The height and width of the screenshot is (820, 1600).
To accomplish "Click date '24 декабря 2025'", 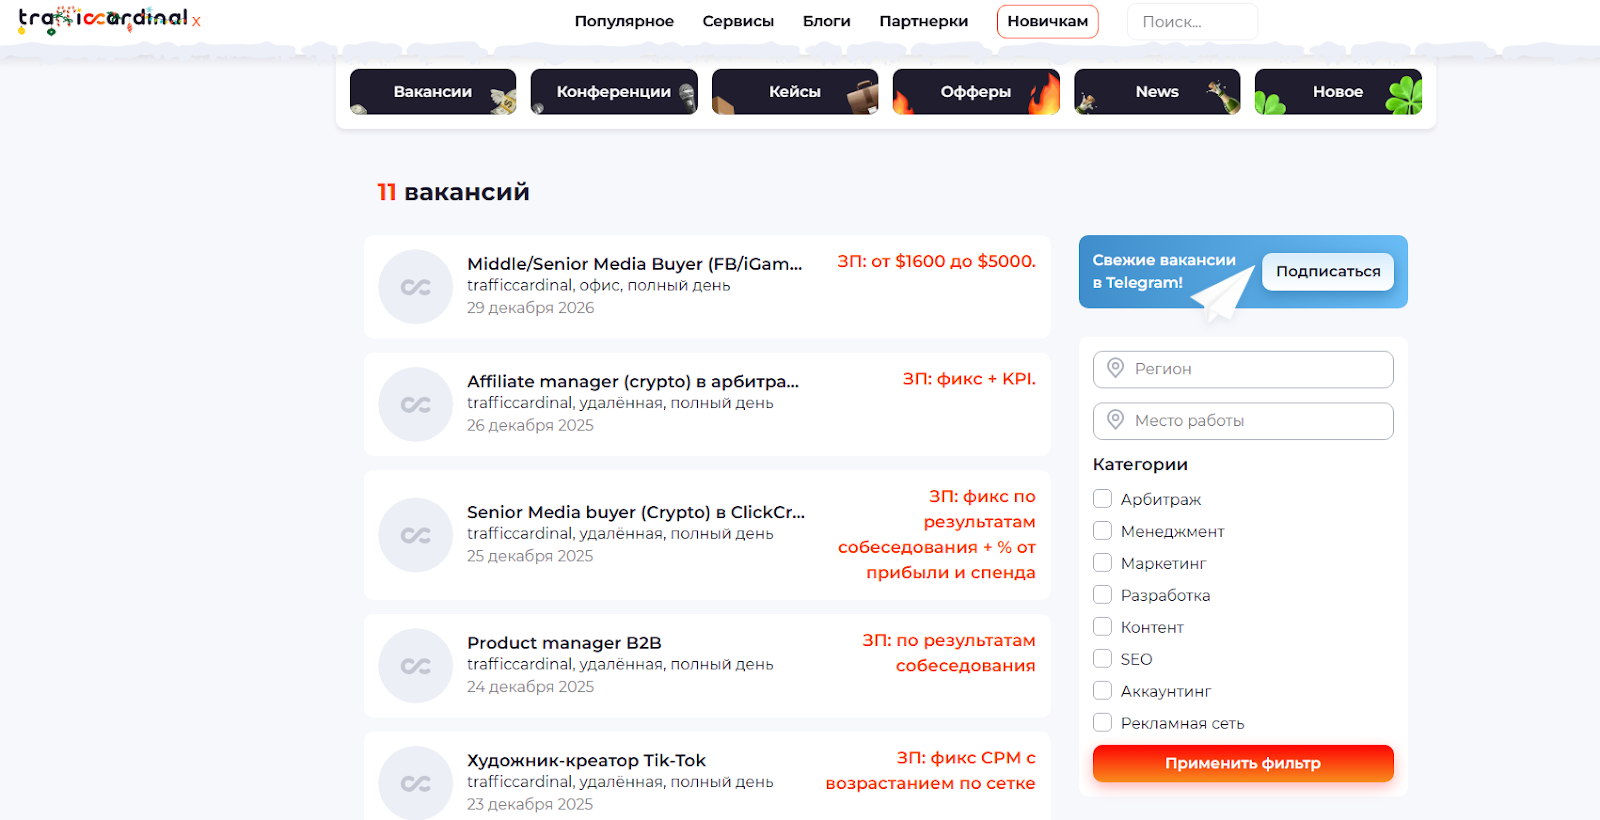I will tap(530, 687).
